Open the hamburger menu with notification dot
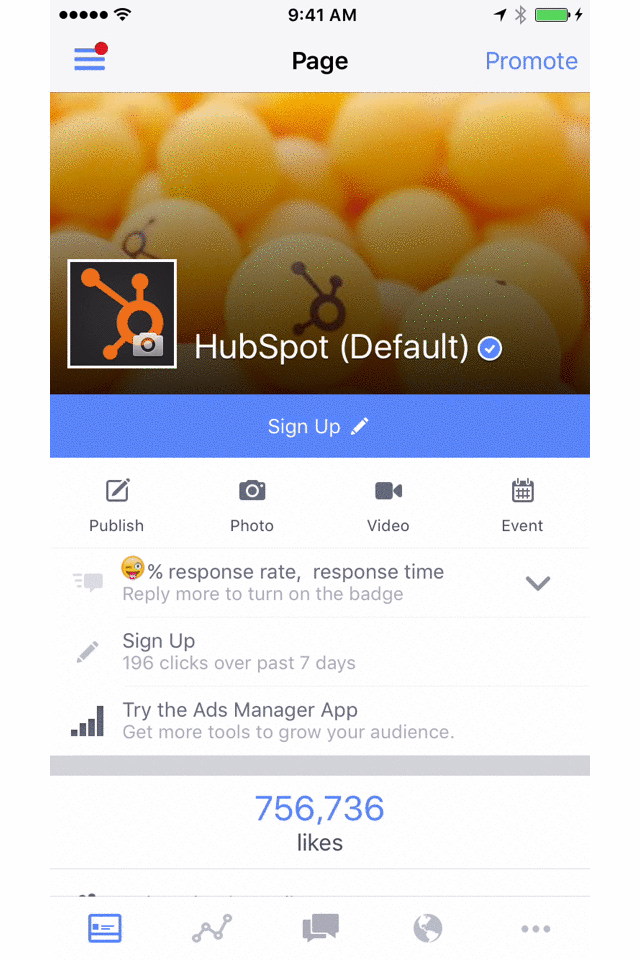The width and height of the screenshot is (640, 960). click(x=91, y=57)
